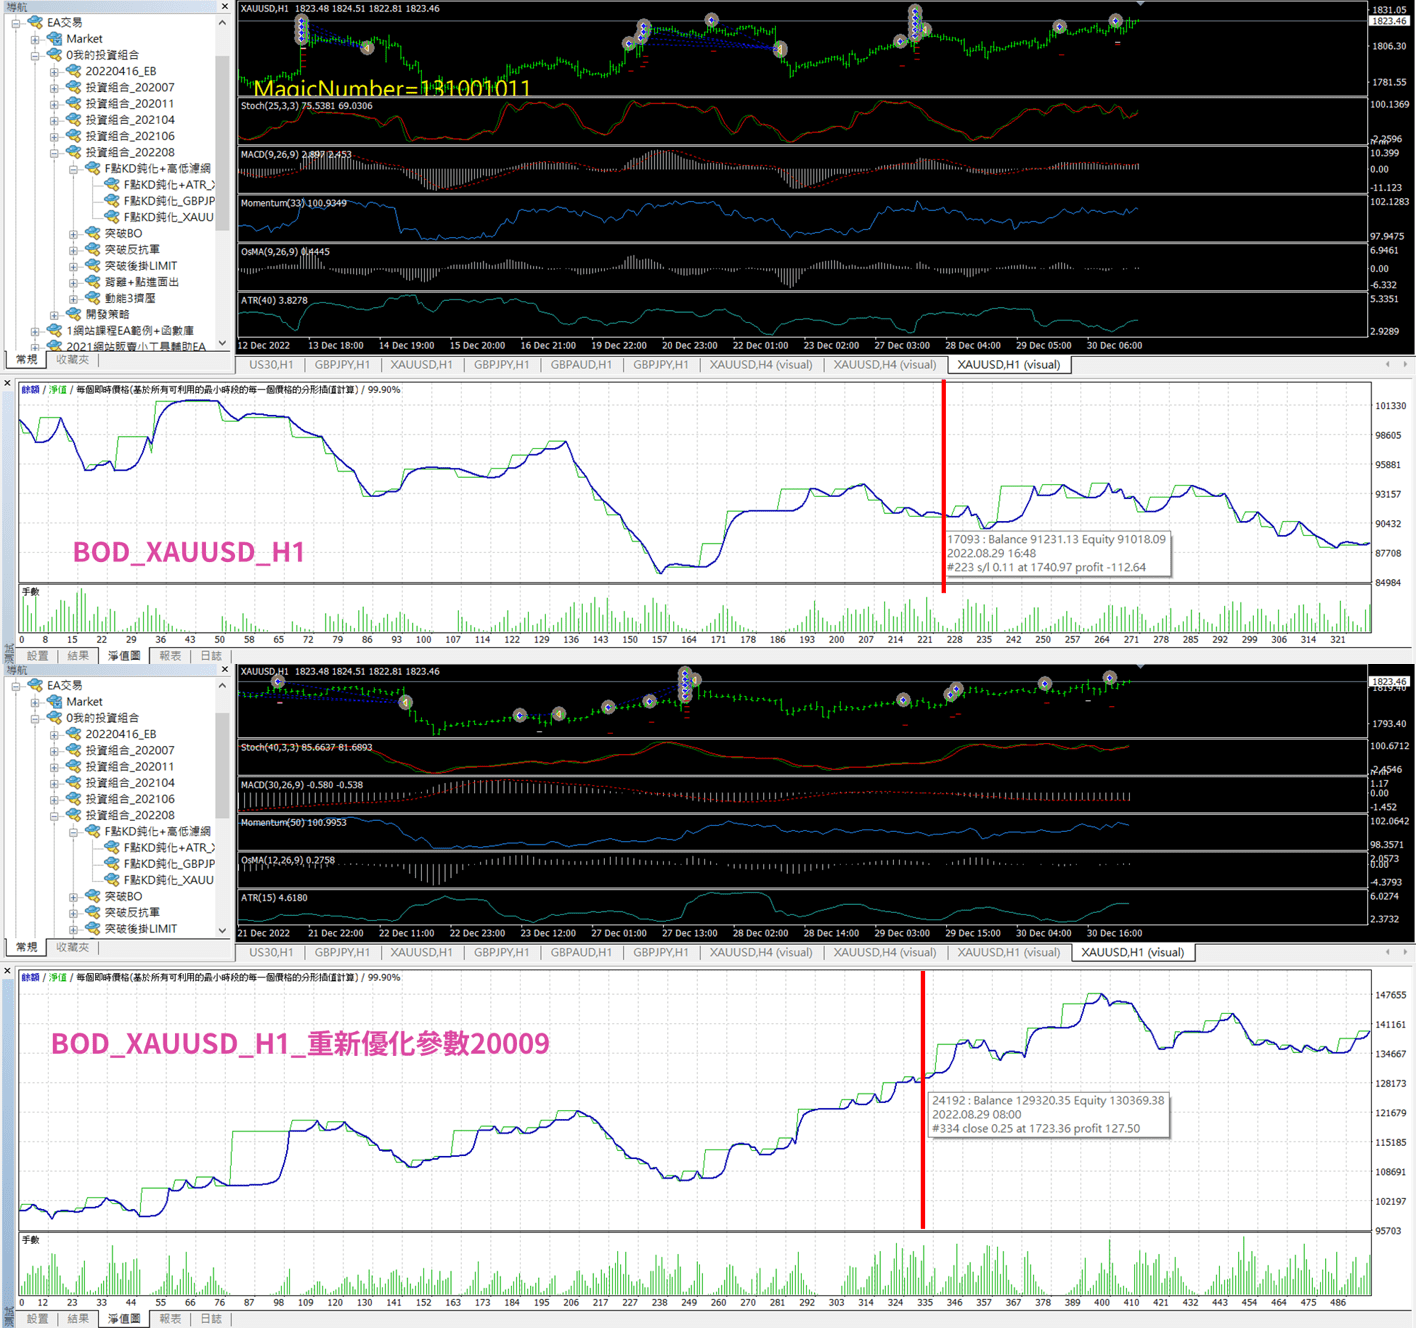This screenshot has height=1328, width=1416.
Task: Click the 動能3擠壓 expert advisor icon
Action: [93, 298]
